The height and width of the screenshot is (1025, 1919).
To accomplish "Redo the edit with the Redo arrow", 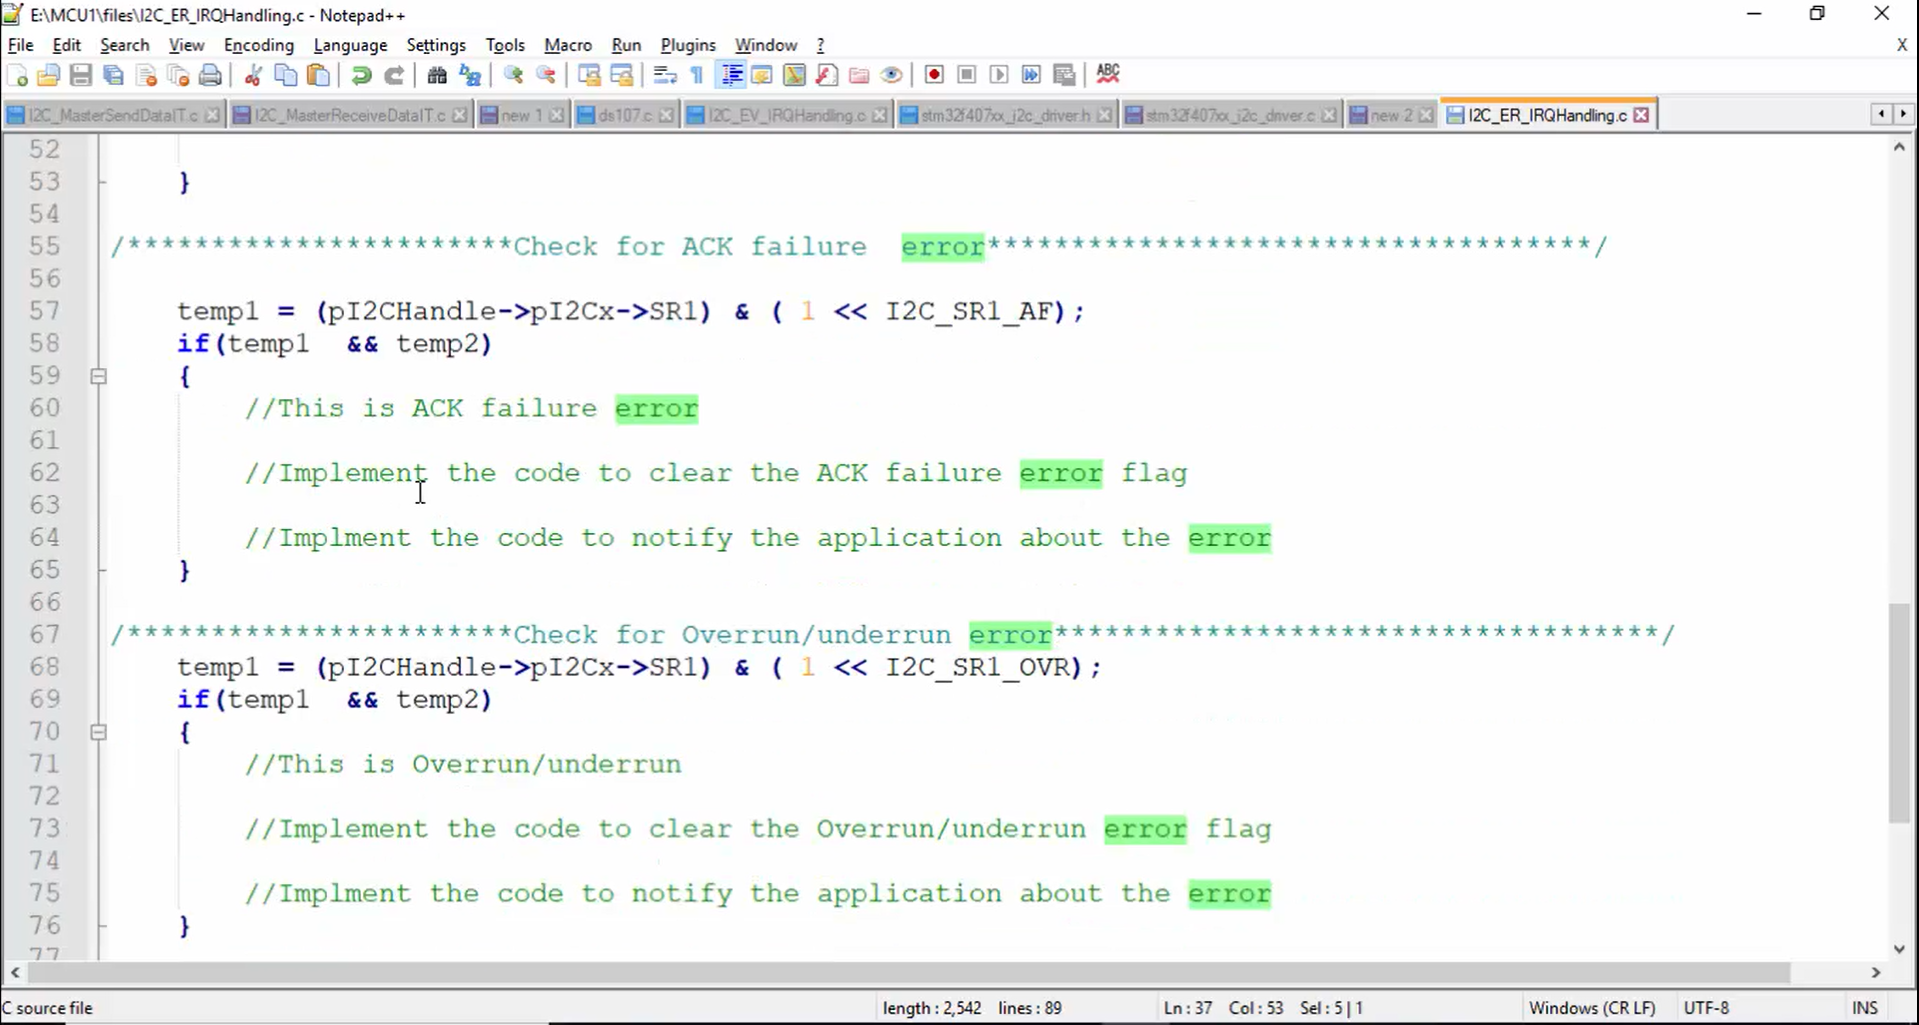I will coord(394,75).
